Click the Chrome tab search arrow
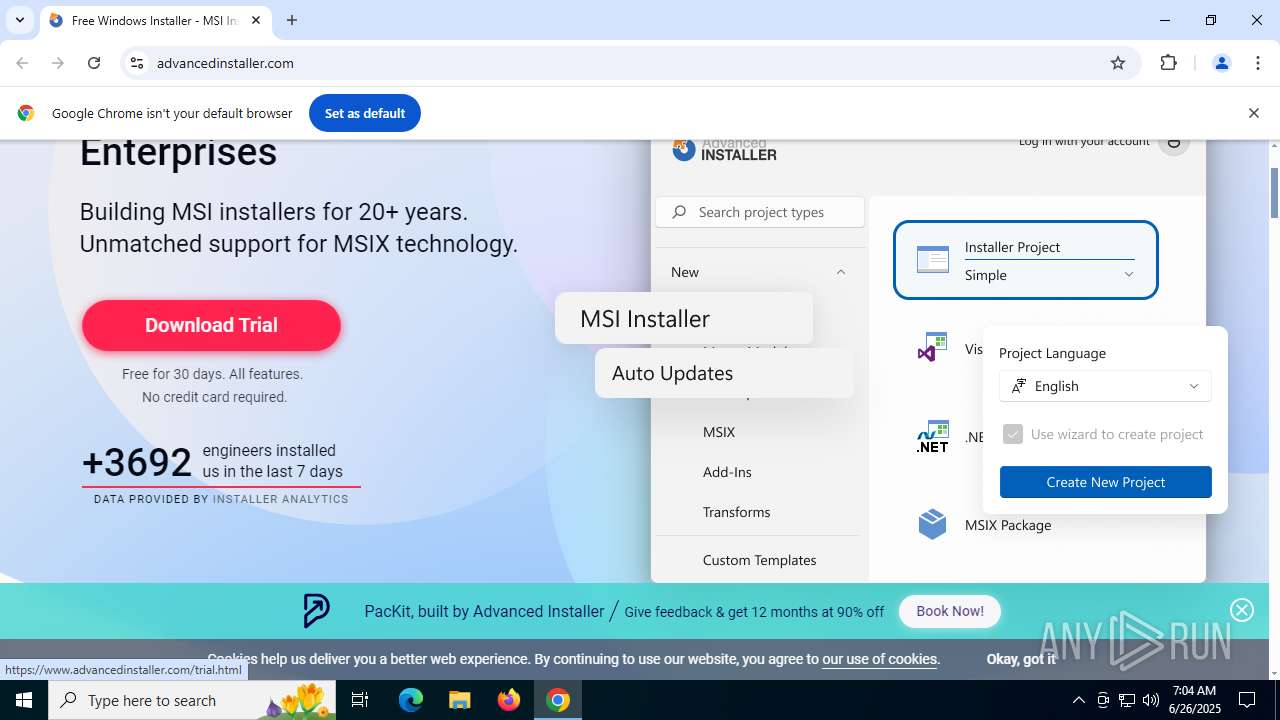This screenshot has width=1280, height=720. [19, 20]
